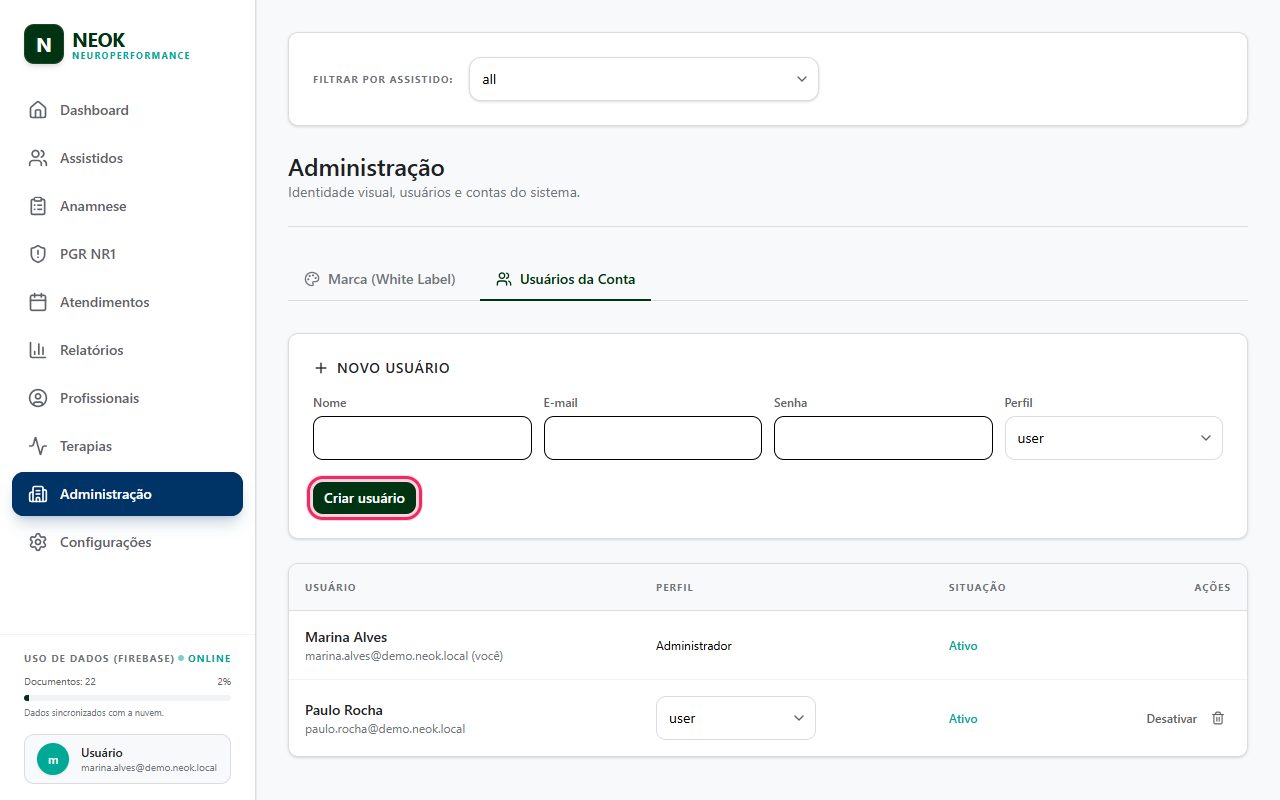
Task: Click the Configurações gear icon
Action: (x=38, y=542)
